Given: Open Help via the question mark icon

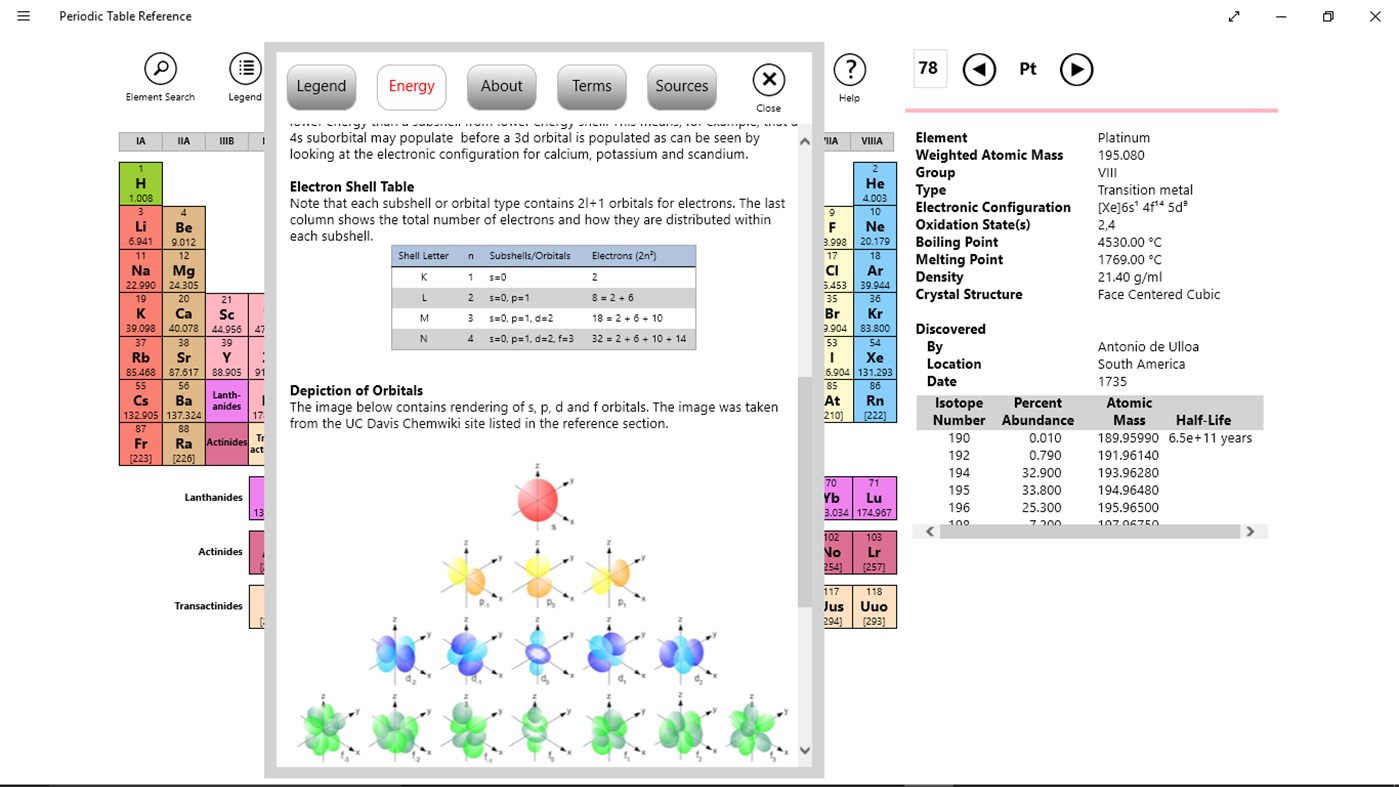Looking at the screenshot, I should pos(849,69).
